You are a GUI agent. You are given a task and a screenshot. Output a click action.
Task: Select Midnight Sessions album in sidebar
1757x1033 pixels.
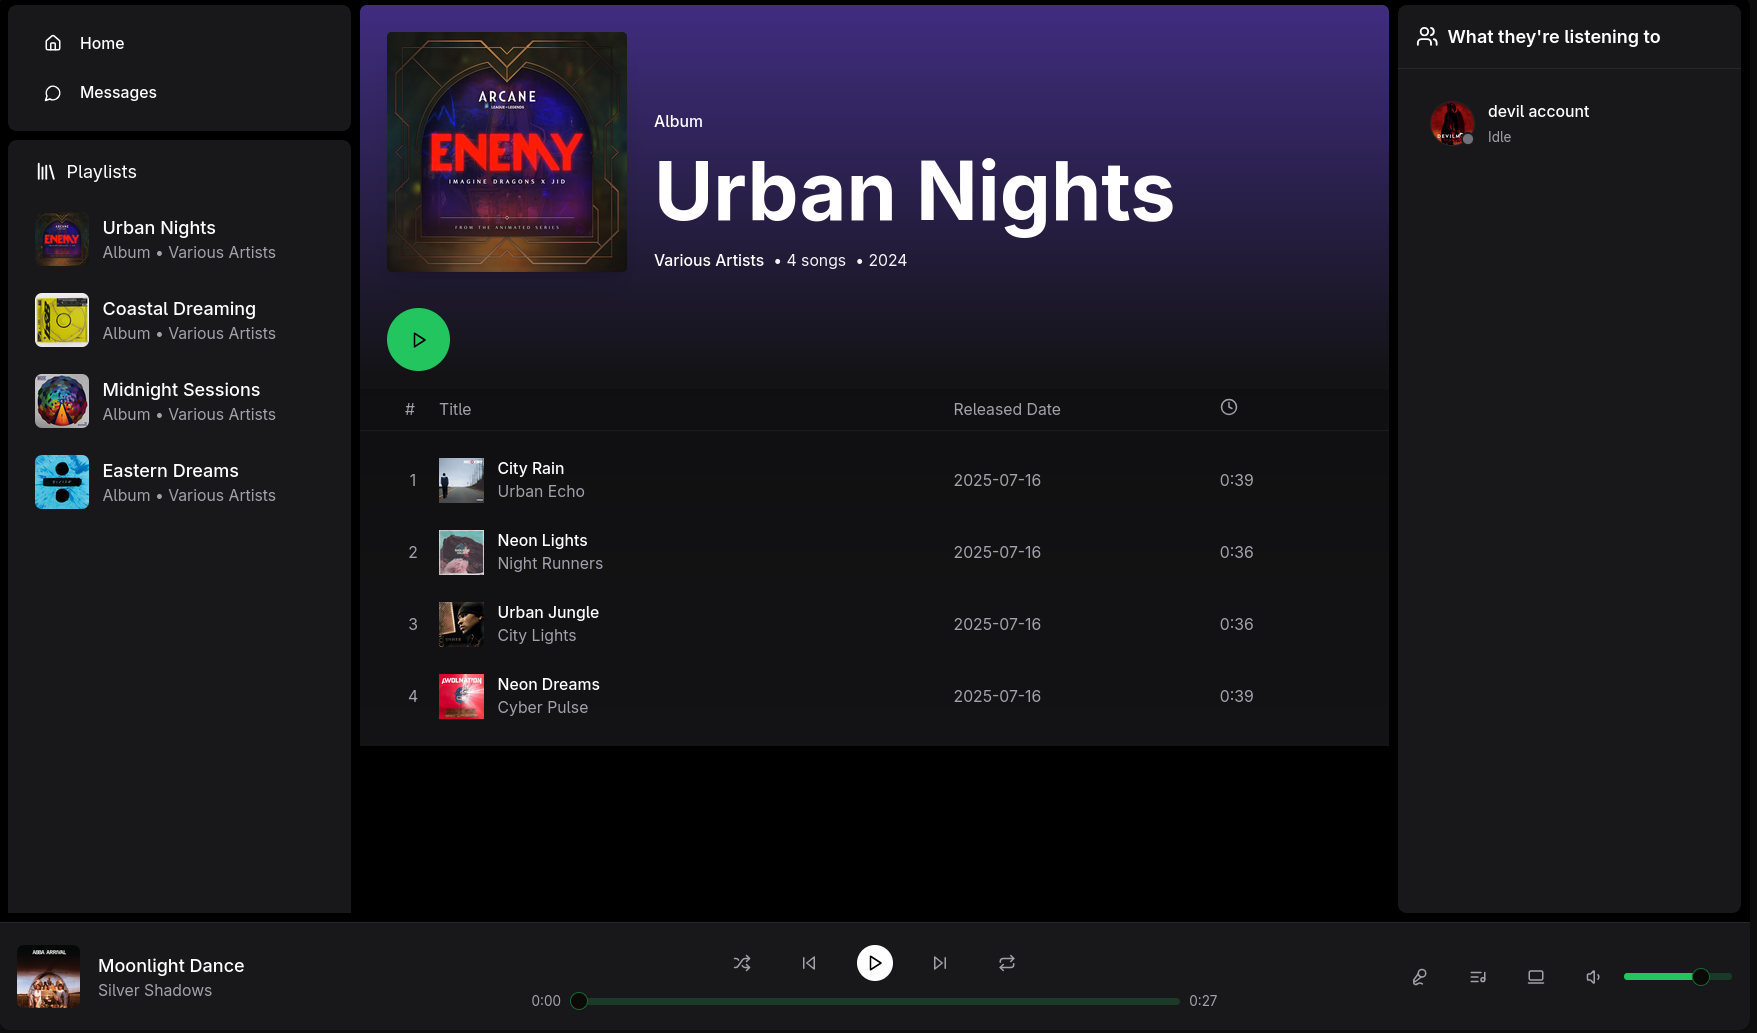coord(179,401)
